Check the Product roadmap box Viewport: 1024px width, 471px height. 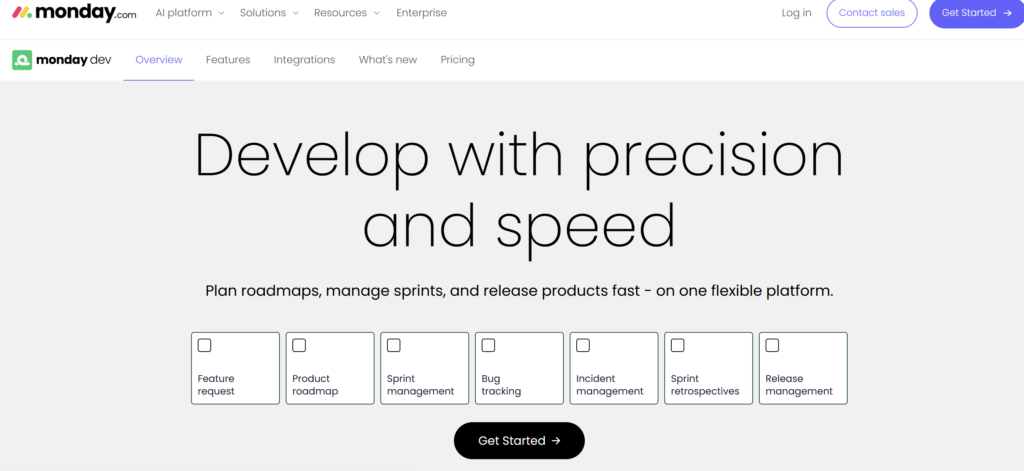coord(299,346)
